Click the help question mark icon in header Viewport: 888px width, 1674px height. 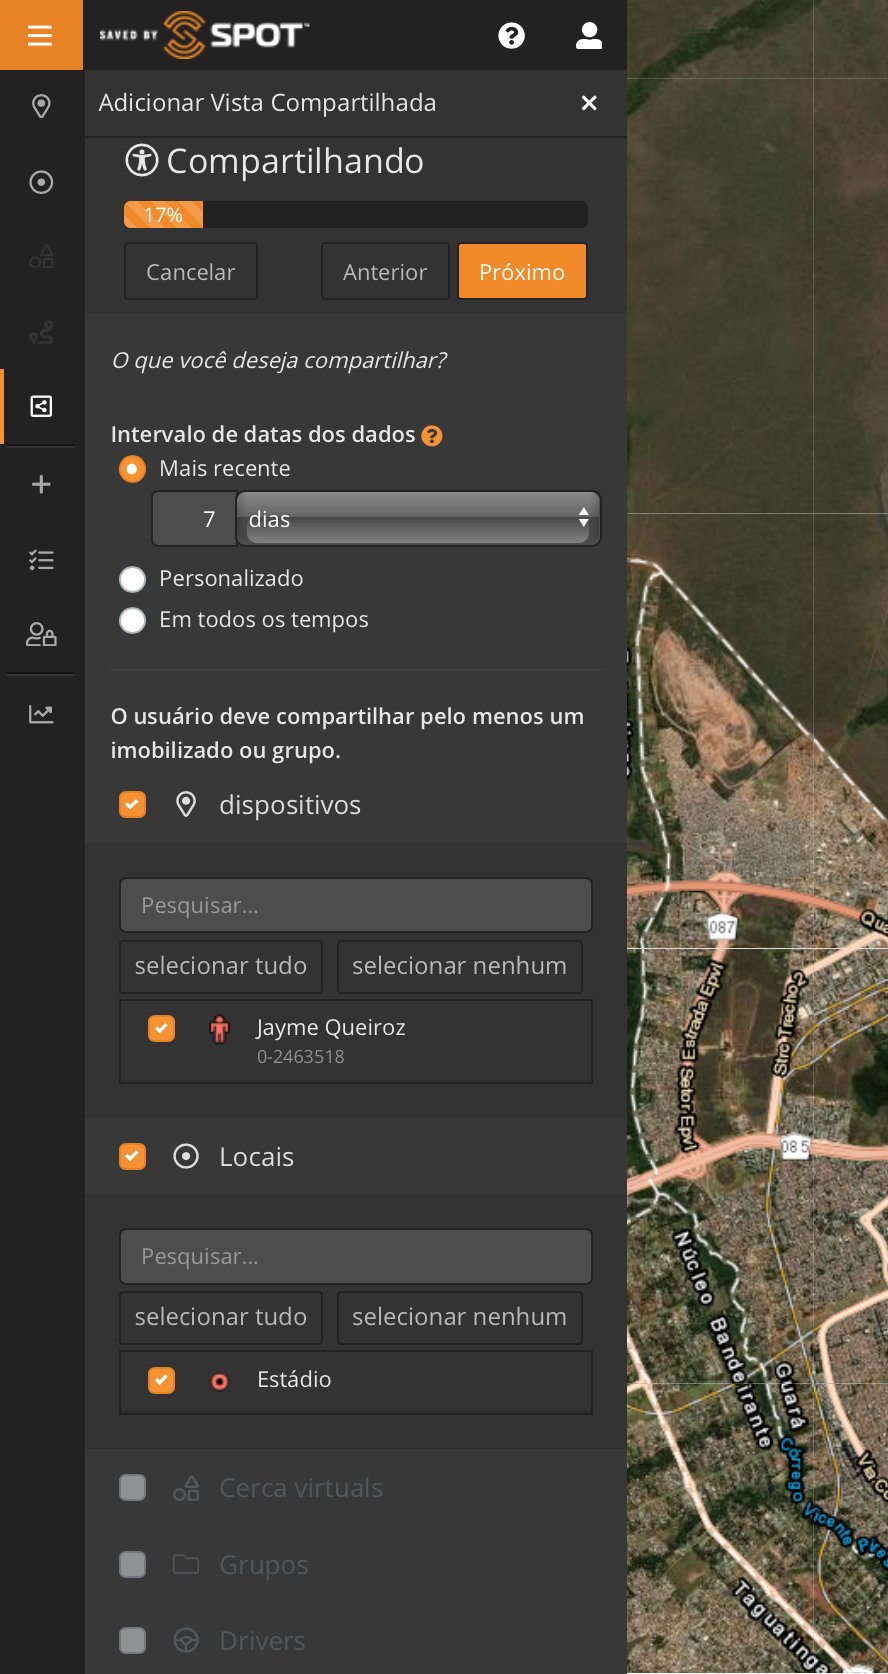coord(511,36)
